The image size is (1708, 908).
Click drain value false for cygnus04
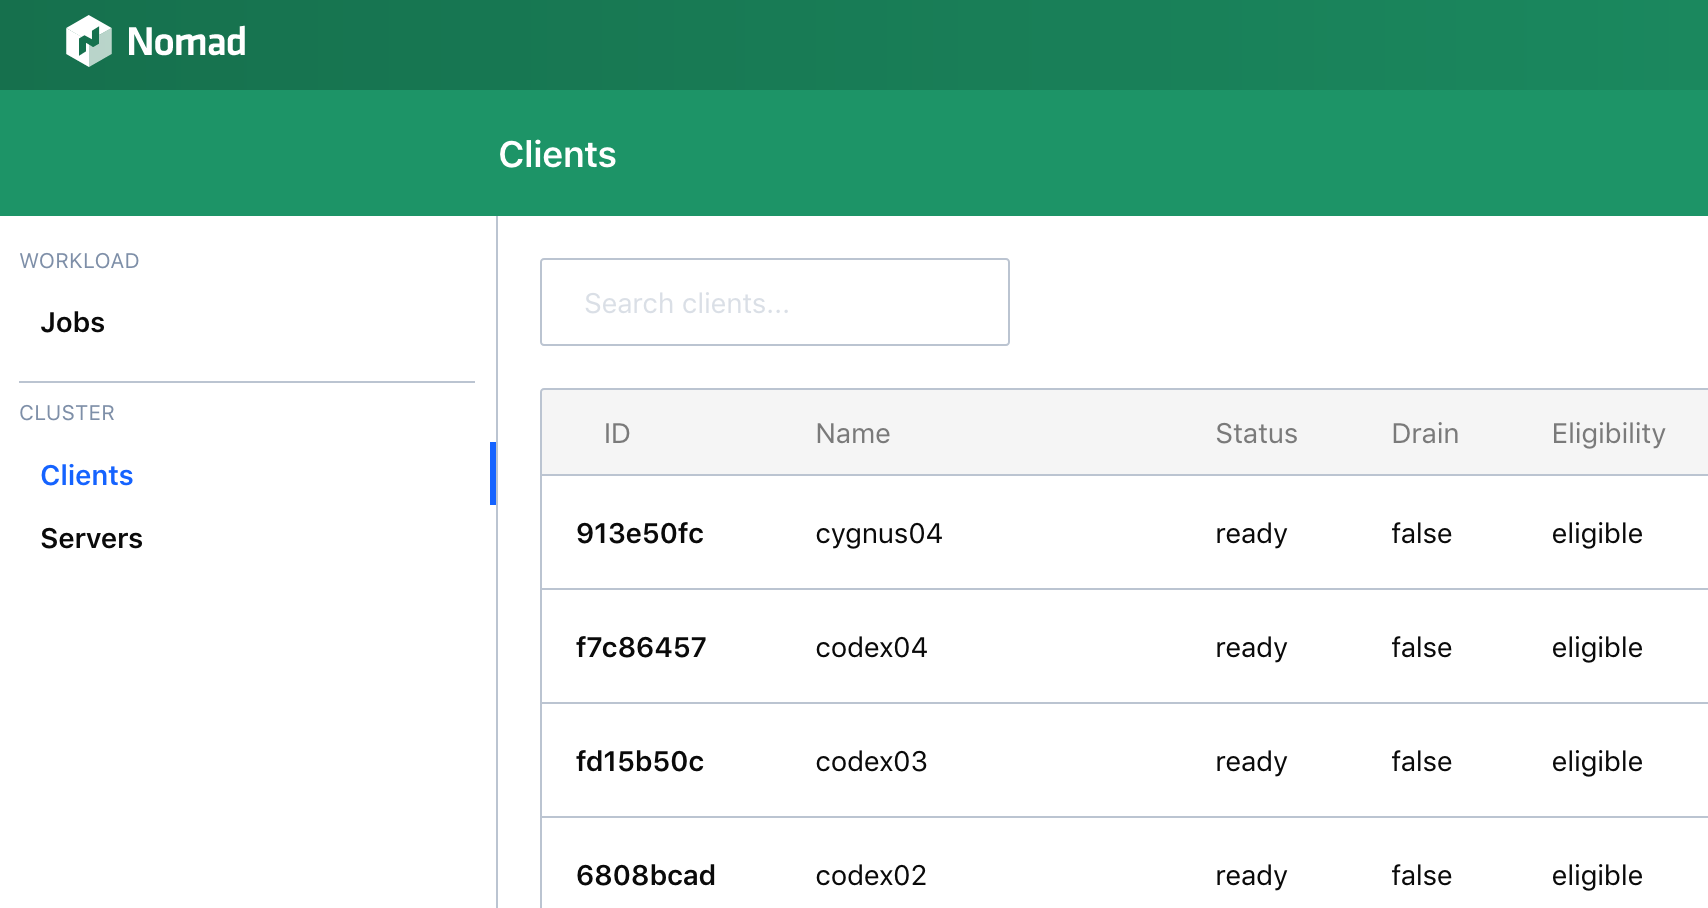click(1421, 533)
